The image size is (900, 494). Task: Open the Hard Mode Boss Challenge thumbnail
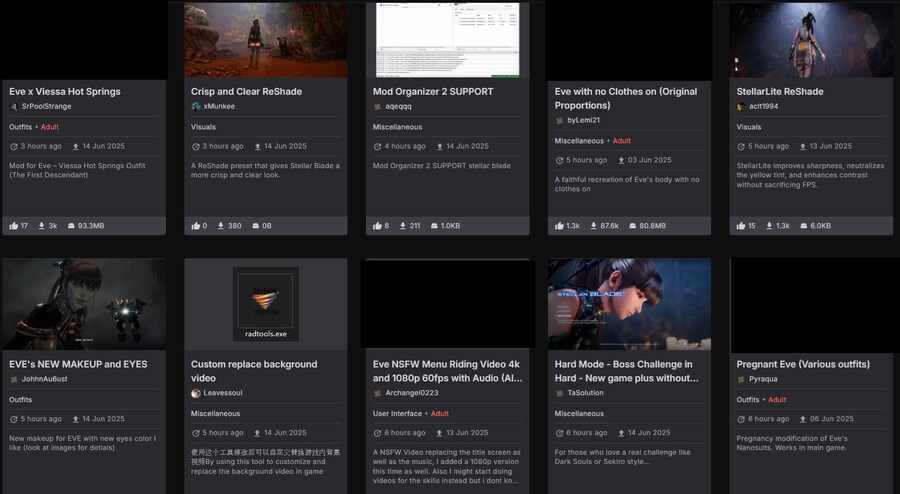pos(630,304)
